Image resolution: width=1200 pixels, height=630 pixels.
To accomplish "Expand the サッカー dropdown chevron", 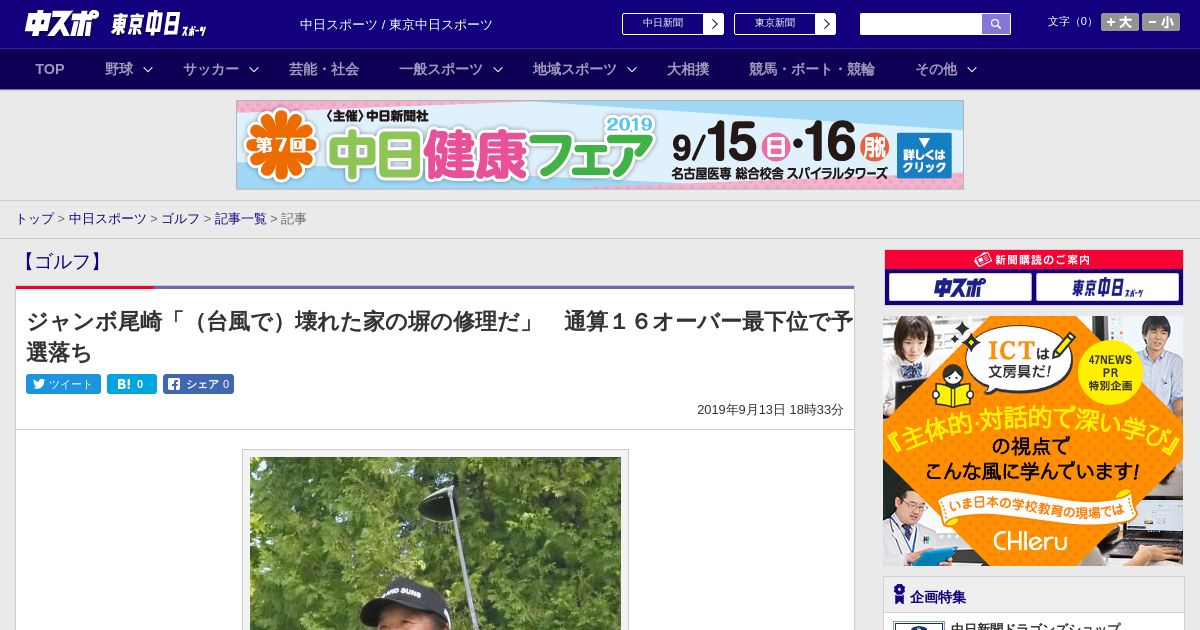I will tap(254, 69).
